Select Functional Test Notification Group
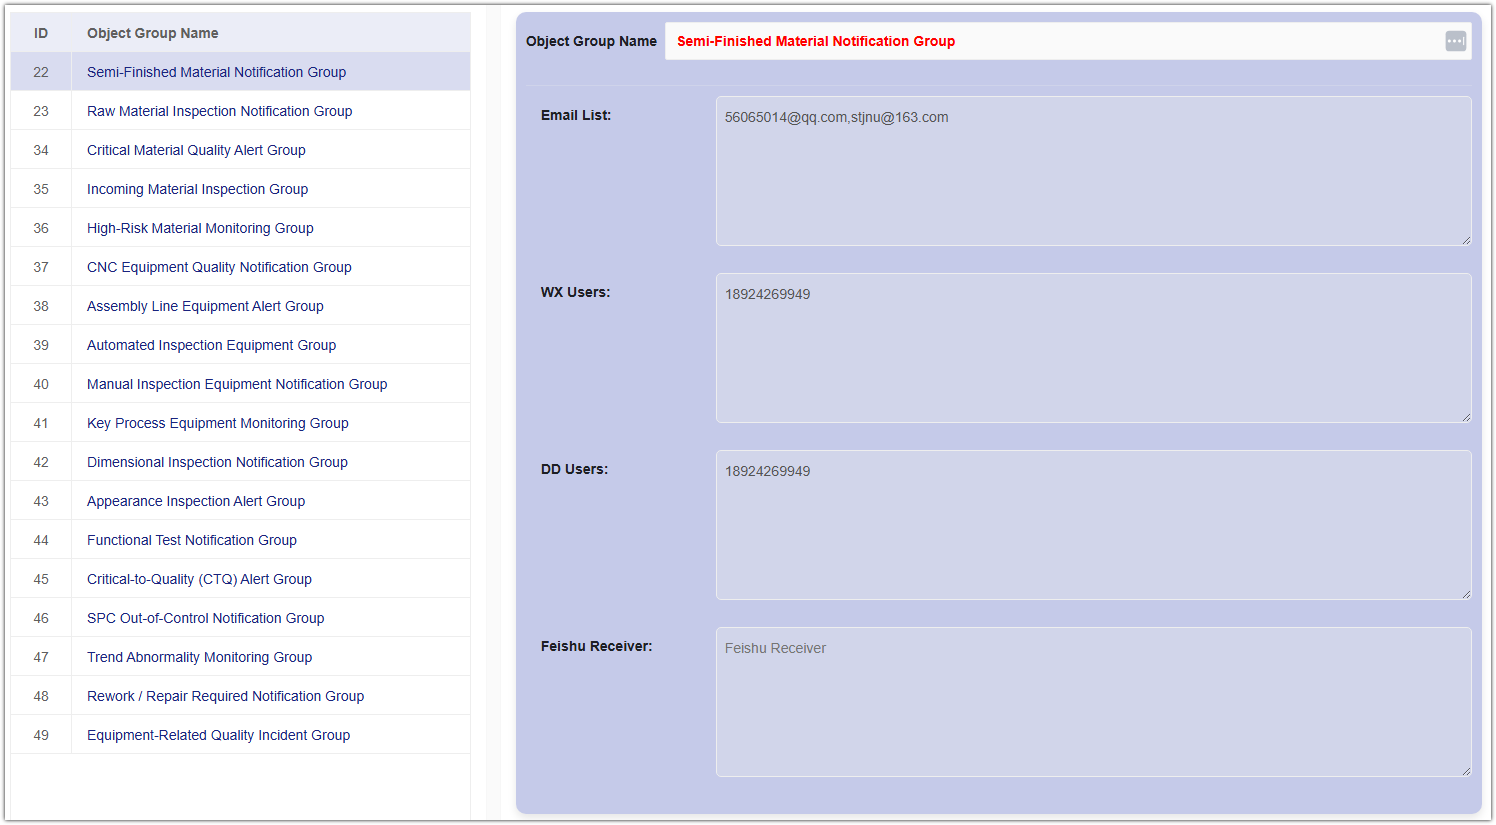Image resolution: width=1496 pixels, height=825 pixels. tap(191, 540)
